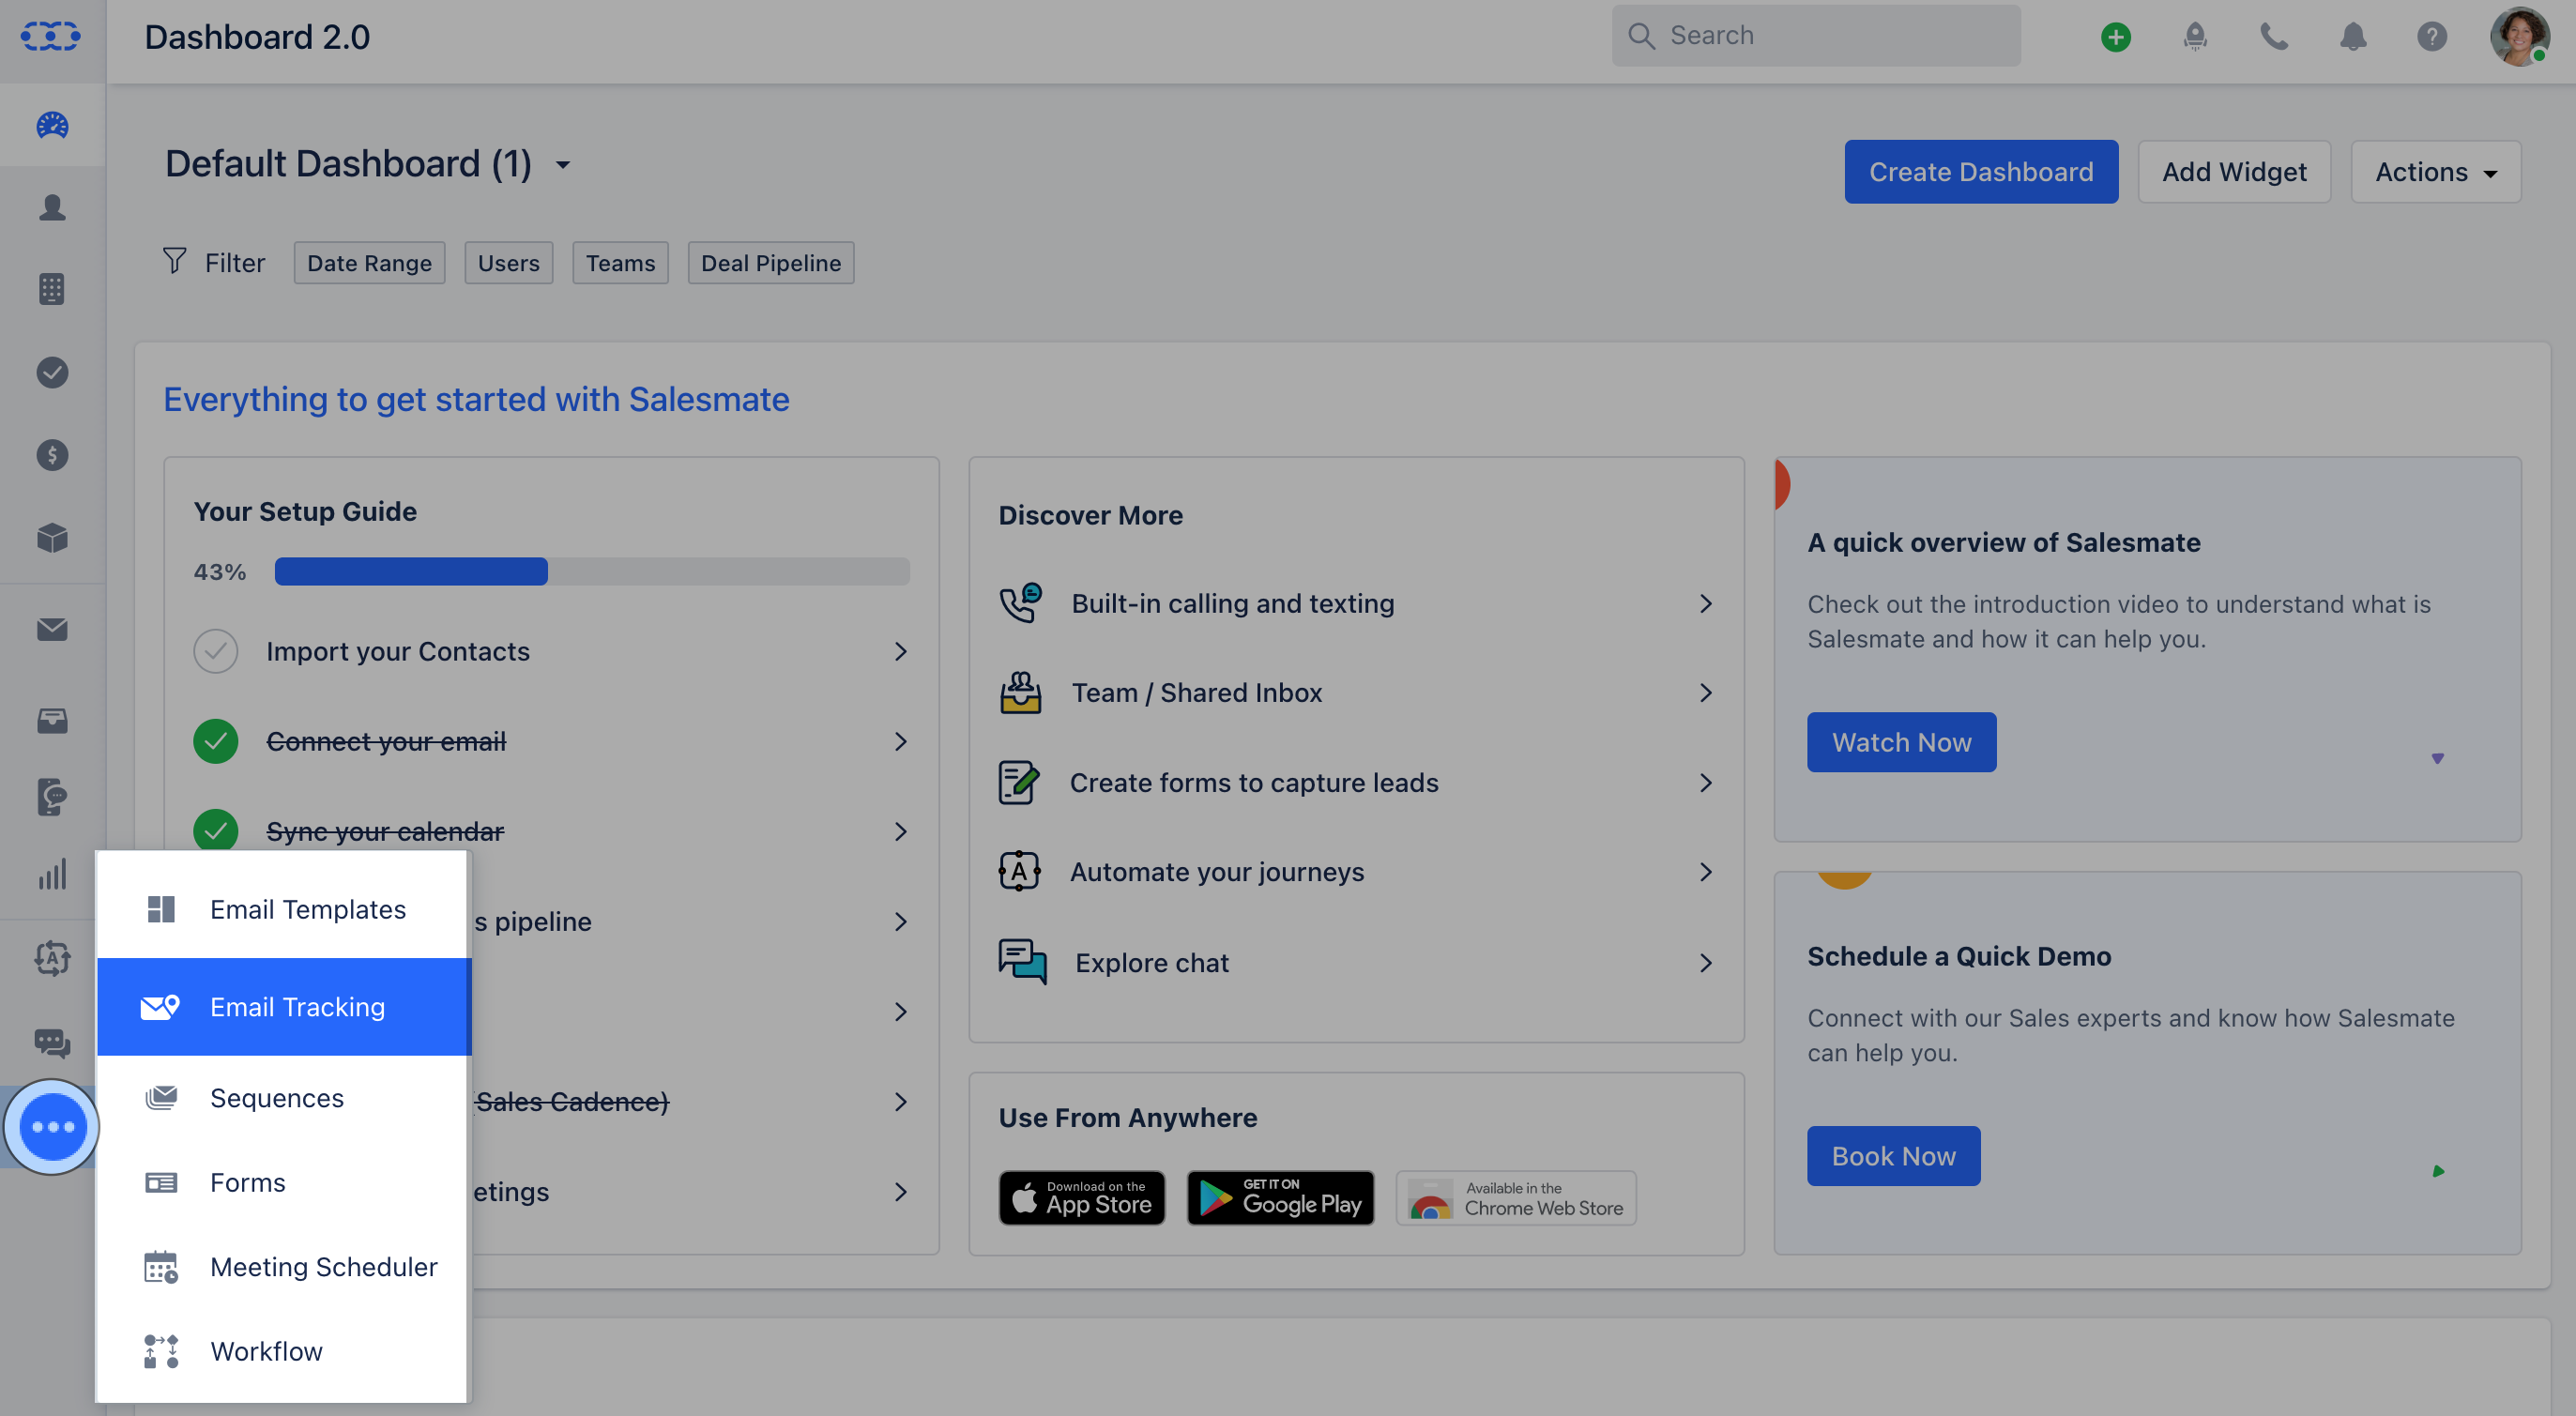Image resolution: width=2576 pixels, height=1416 pixels.
Task: Expand Team / Shared Inbox chevron
Action: coord(1706,692)
